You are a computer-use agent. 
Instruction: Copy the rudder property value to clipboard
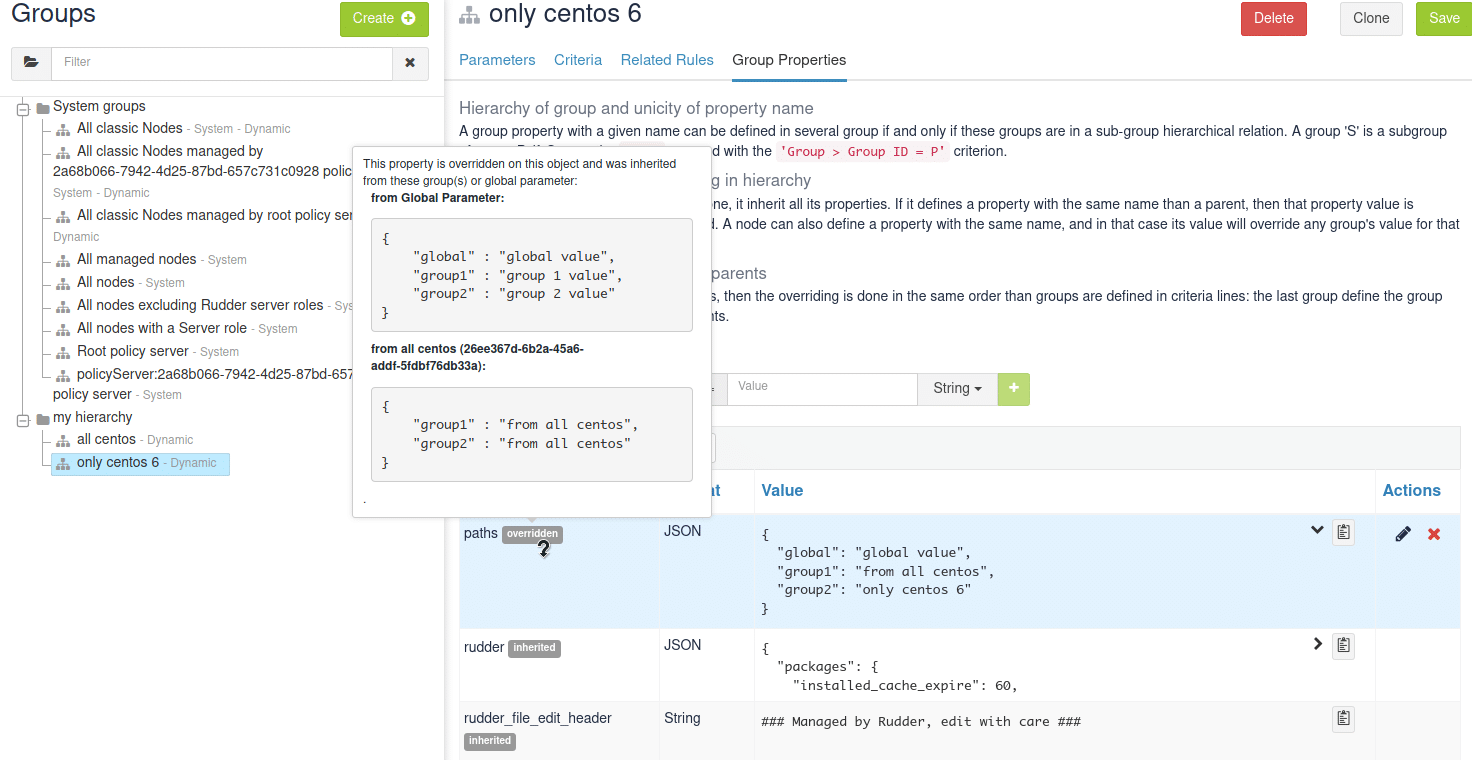(x=1343, y=646)
